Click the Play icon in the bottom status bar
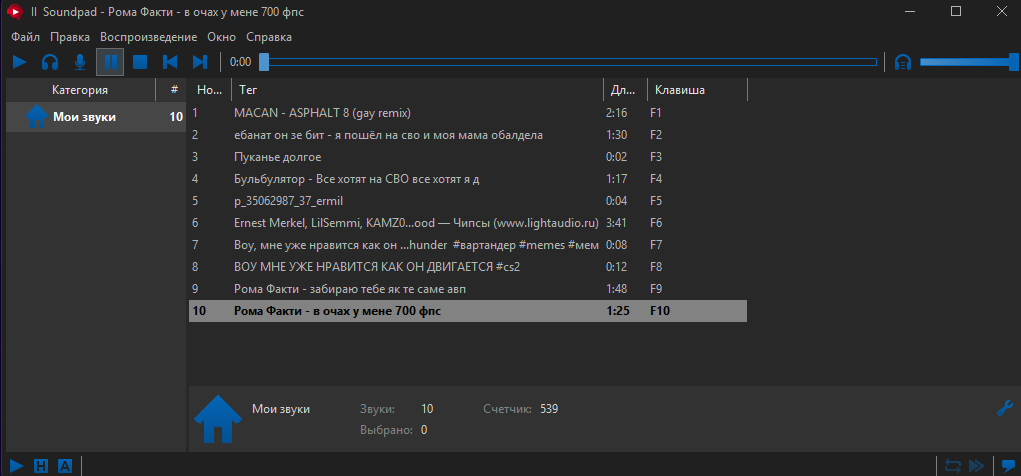 tap(17, 466)
